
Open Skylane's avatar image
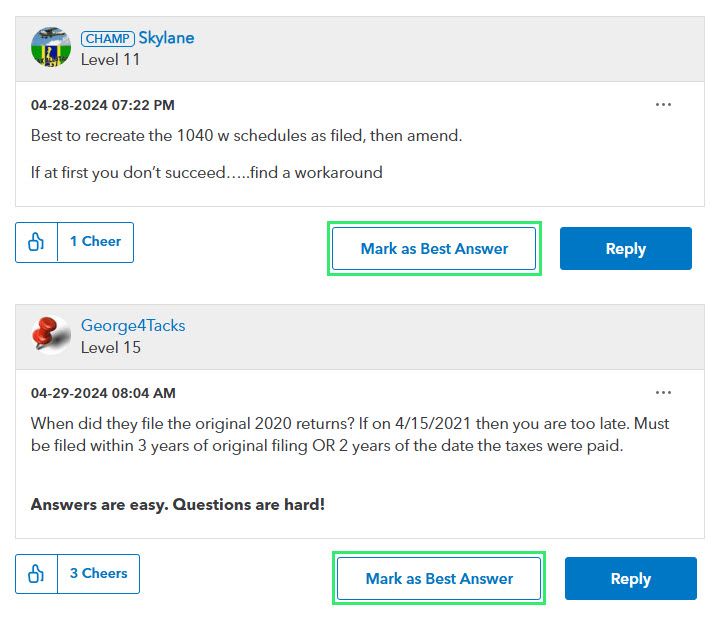tap(51, 47)
